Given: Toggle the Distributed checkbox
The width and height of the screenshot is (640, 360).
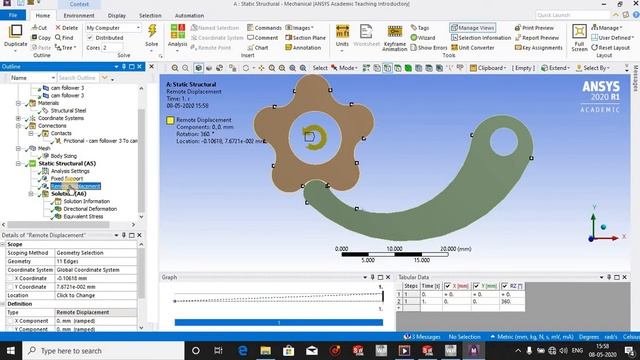Looking at the screenshot, I should pyautogui.click(x=90, y=38).
